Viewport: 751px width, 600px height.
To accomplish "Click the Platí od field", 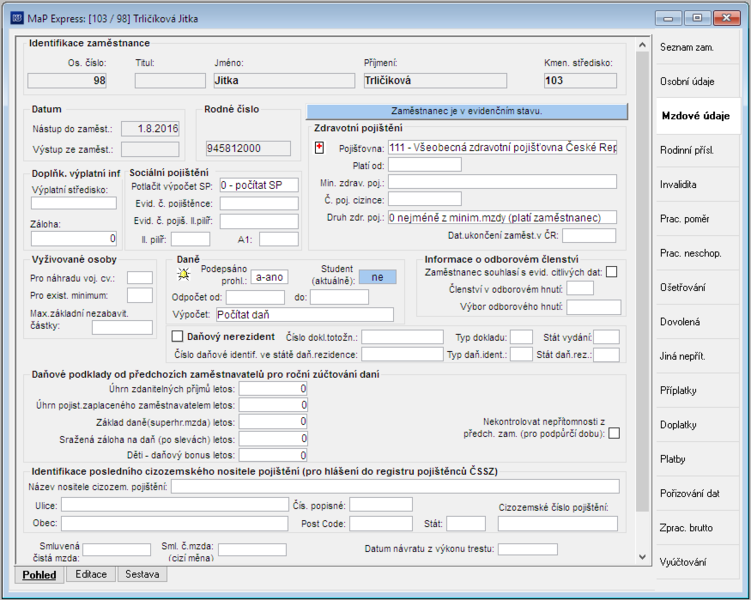I will pos(425,165).
